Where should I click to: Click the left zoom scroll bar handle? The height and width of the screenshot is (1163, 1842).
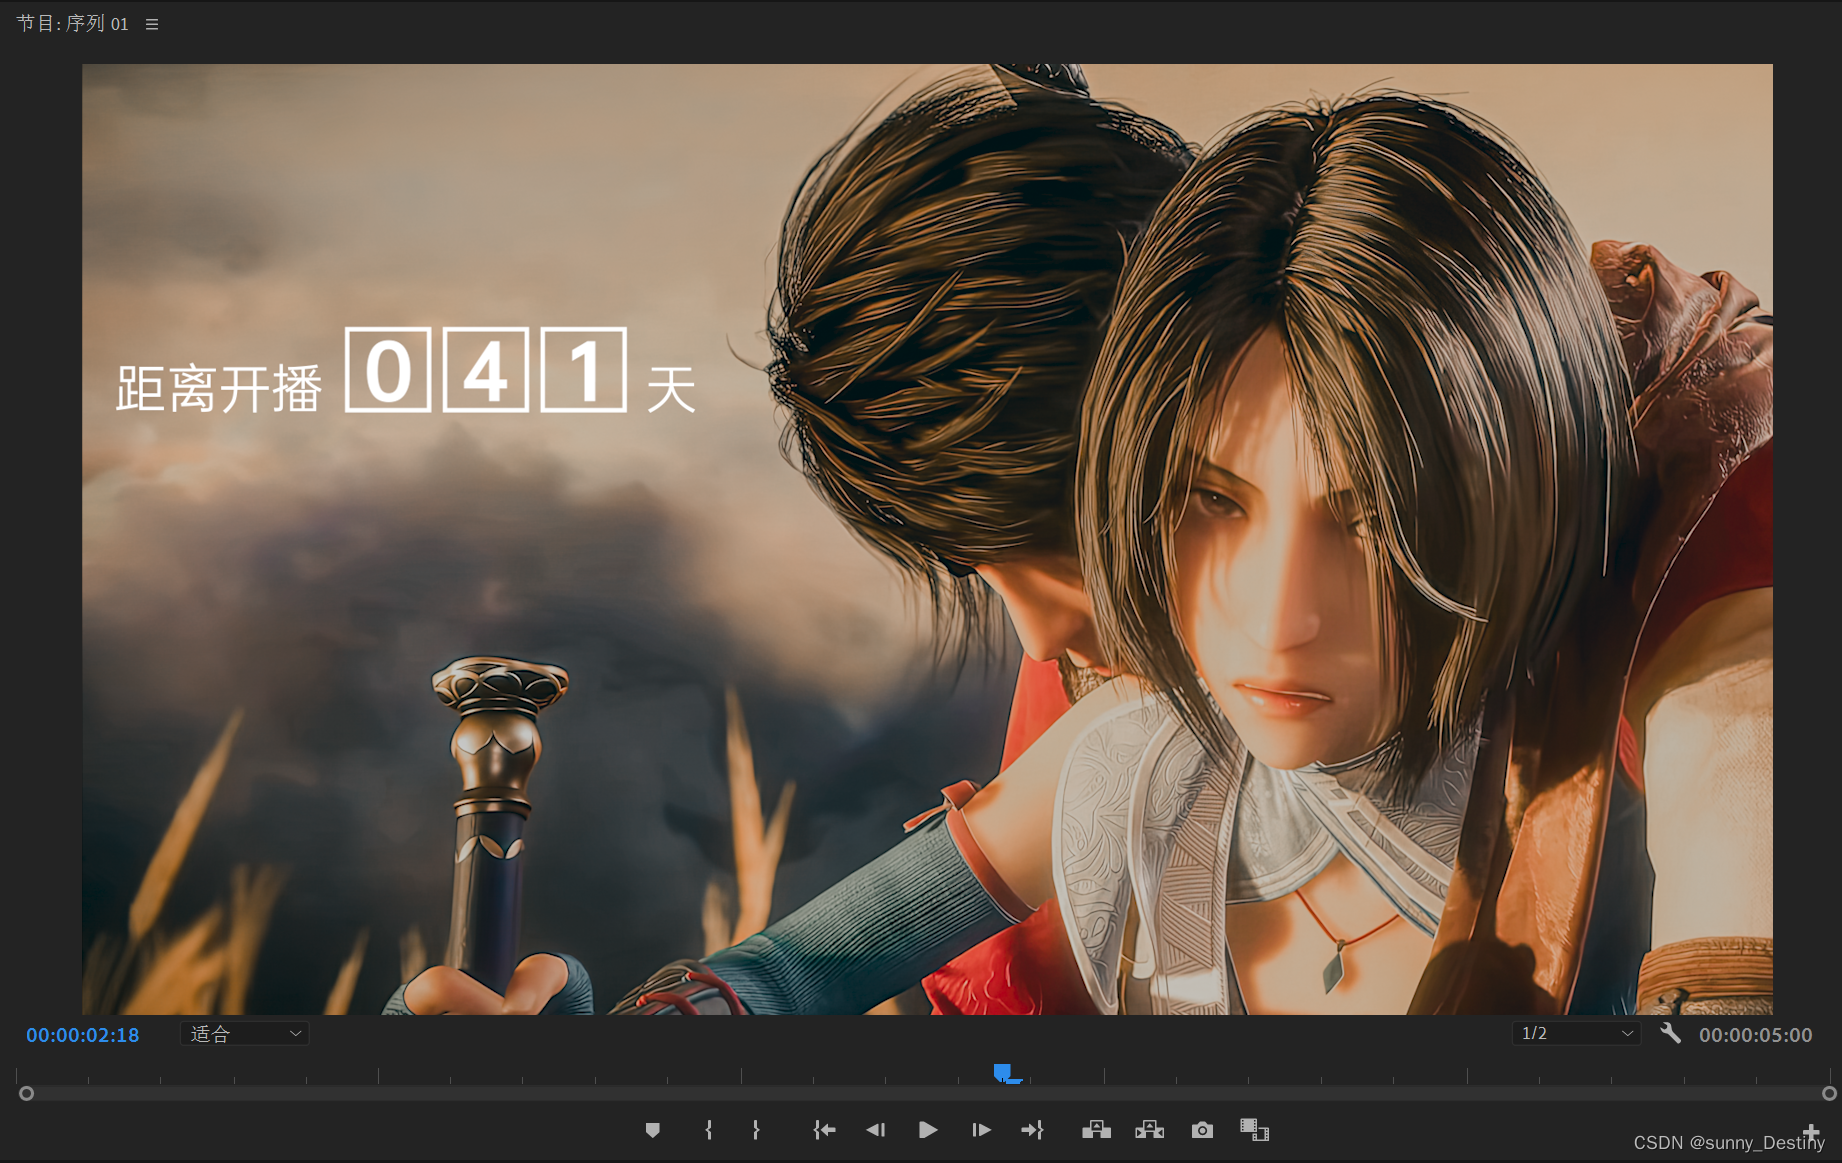click(x=27, y=1094)
